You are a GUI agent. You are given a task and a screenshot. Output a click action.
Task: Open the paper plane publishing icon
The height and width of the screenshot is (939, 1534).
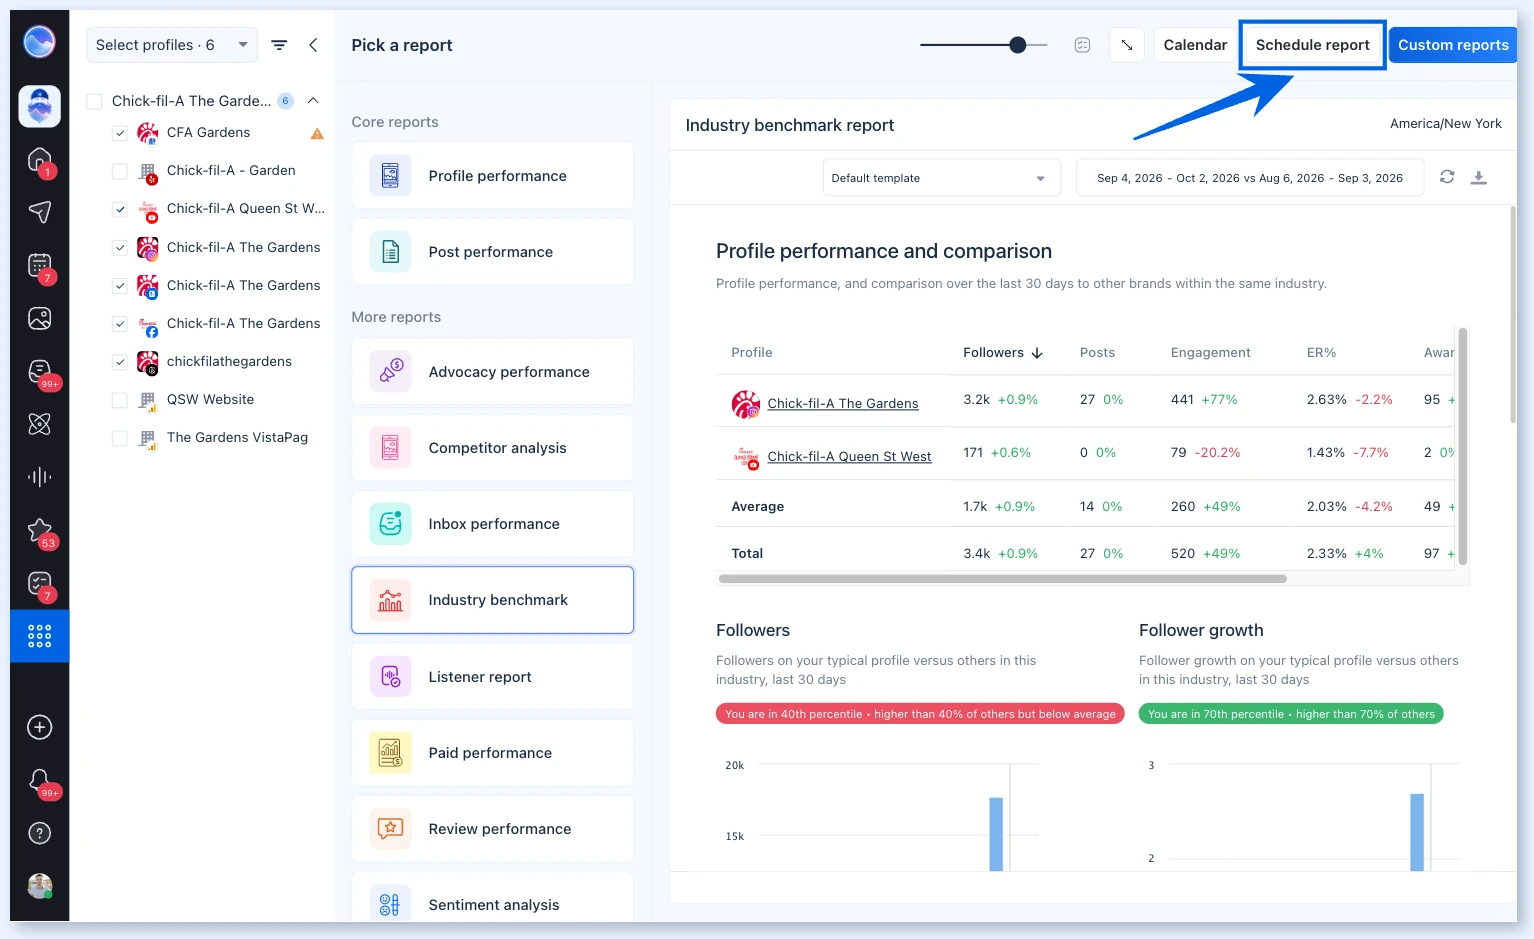tap(39, 212)
